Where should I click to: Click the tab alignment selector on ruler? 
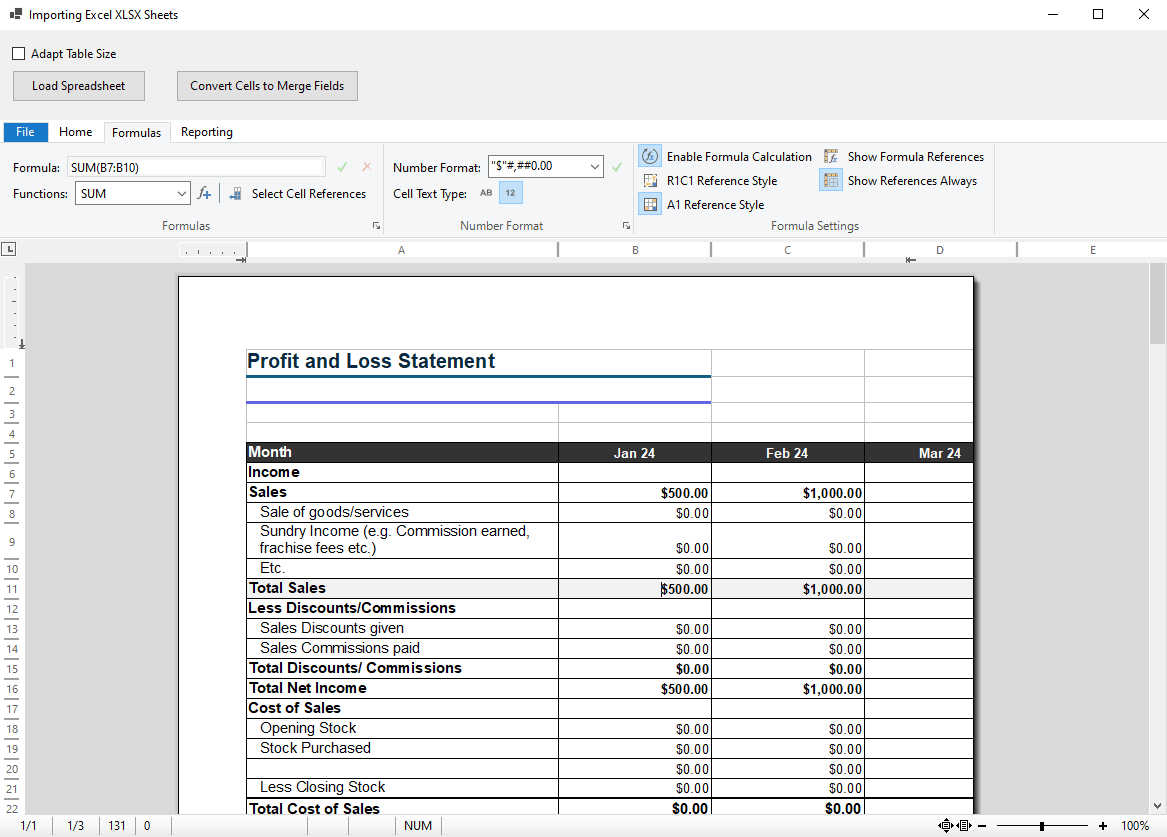click(9, 249)
